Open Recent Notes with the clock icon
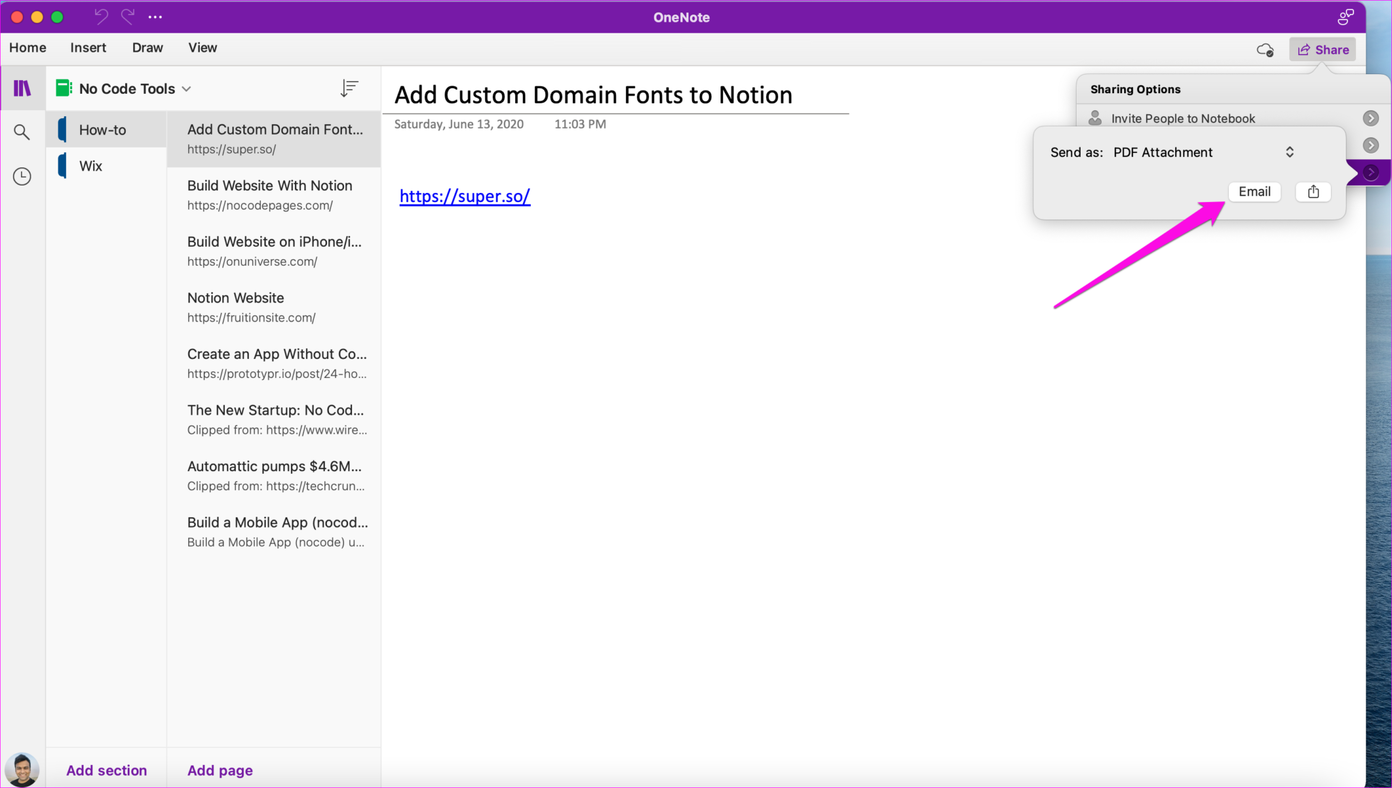 pyautogui.click(x=22, y=176)
